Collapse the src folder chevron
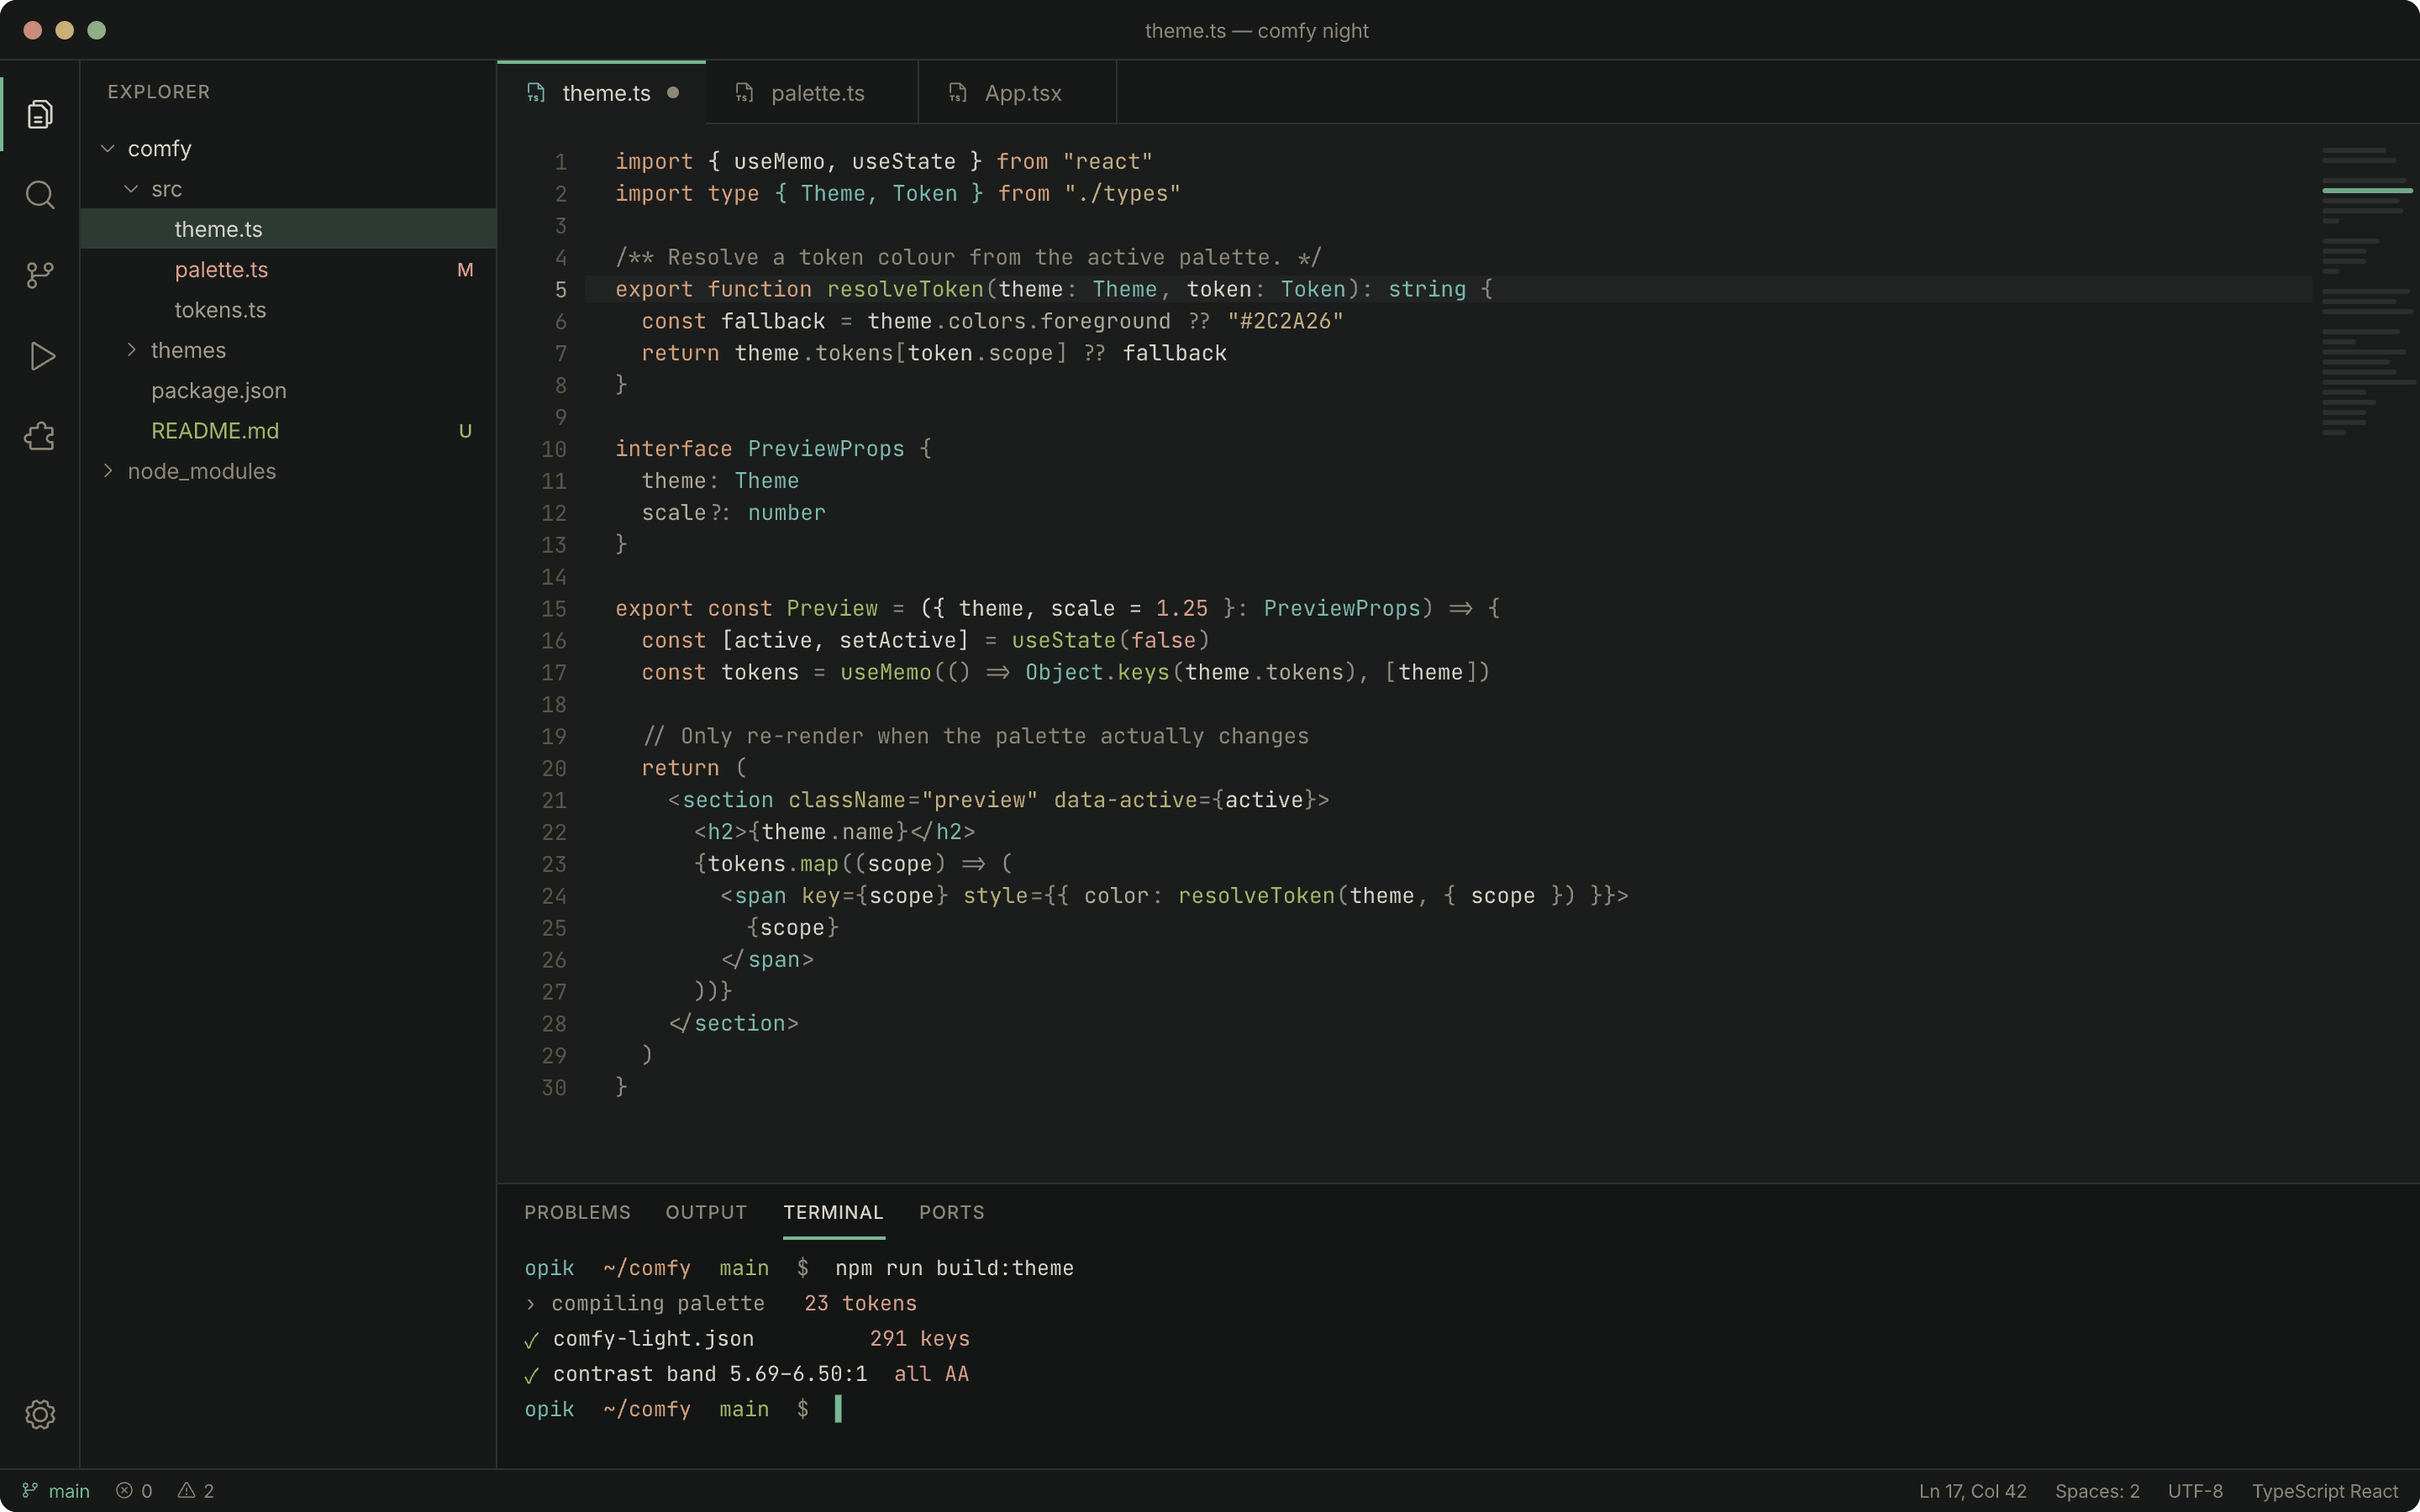Viewport: 2420px width, 1512px height. (x=131, y=189)
